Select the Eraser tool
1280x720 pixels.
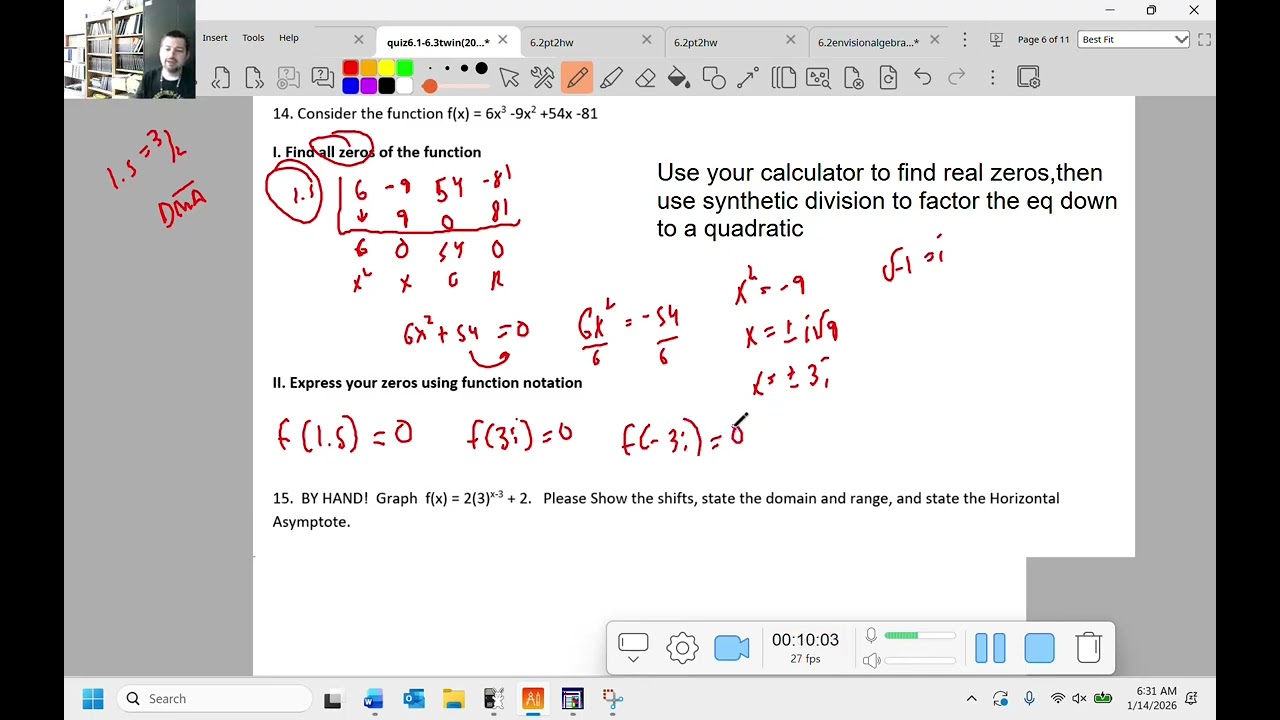(646, 78)
